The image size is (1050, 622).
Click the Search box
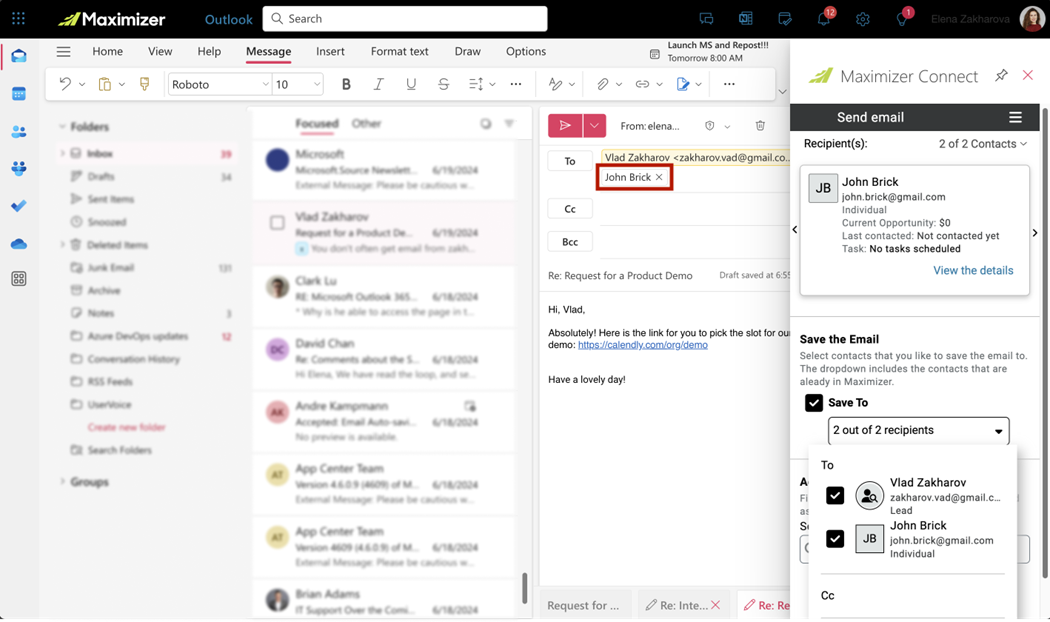[404, 19]
